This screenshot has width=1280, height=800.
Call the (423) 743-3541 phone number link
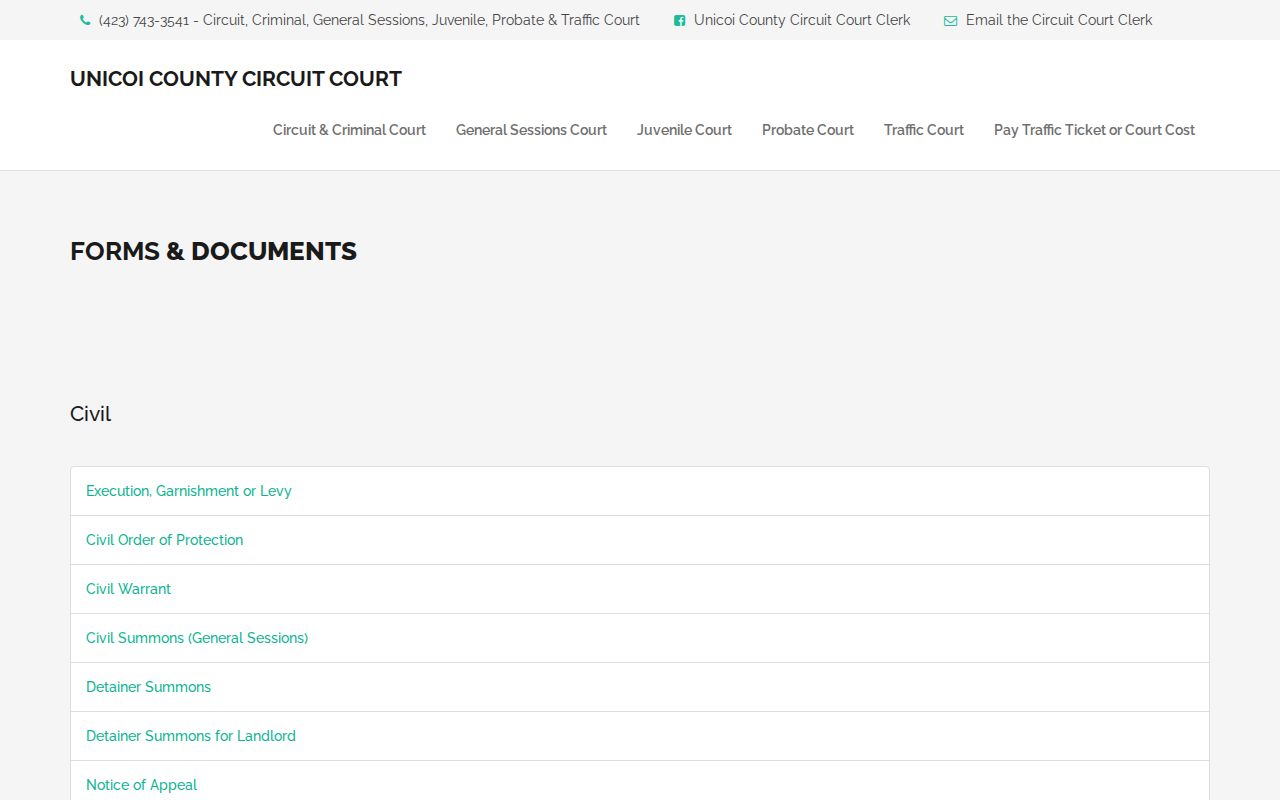[x=369, y=20]
